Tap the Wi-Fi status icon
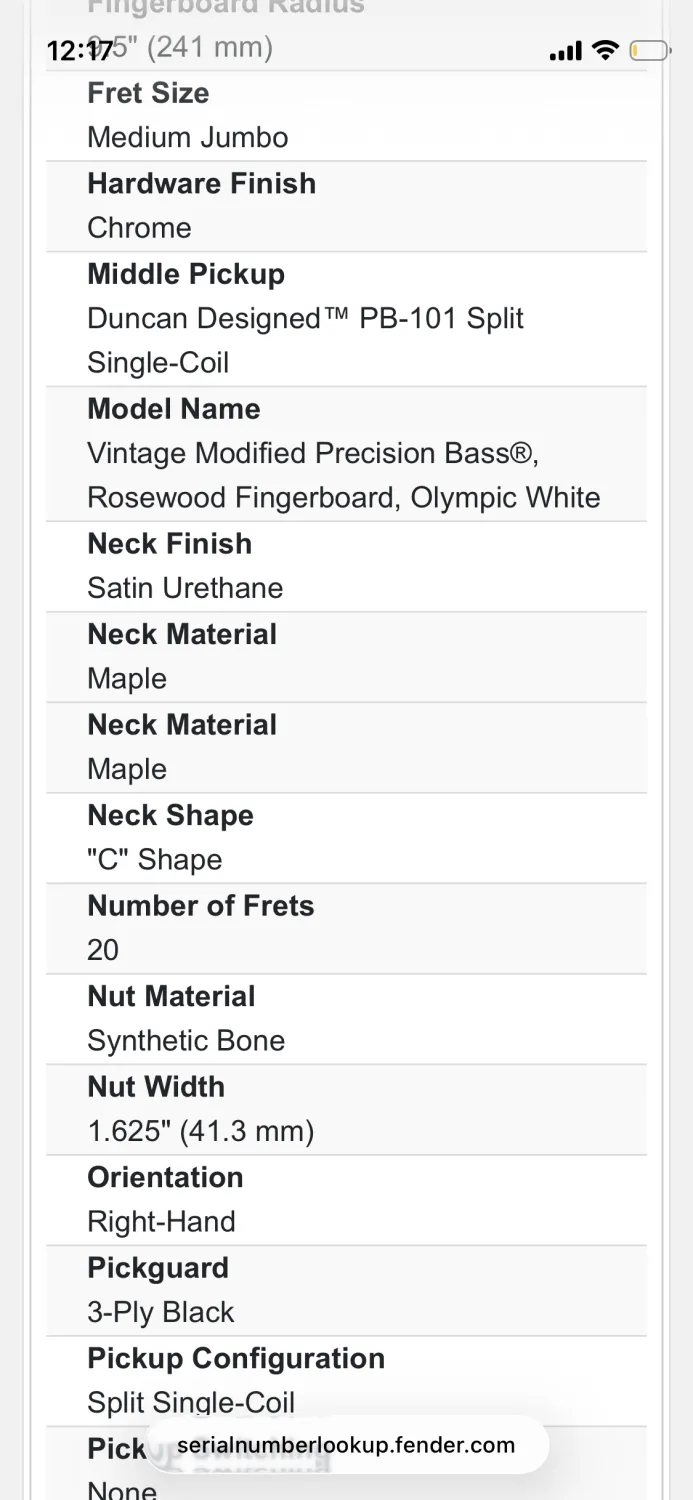693x1500 pixels. (x=605, y=51)
